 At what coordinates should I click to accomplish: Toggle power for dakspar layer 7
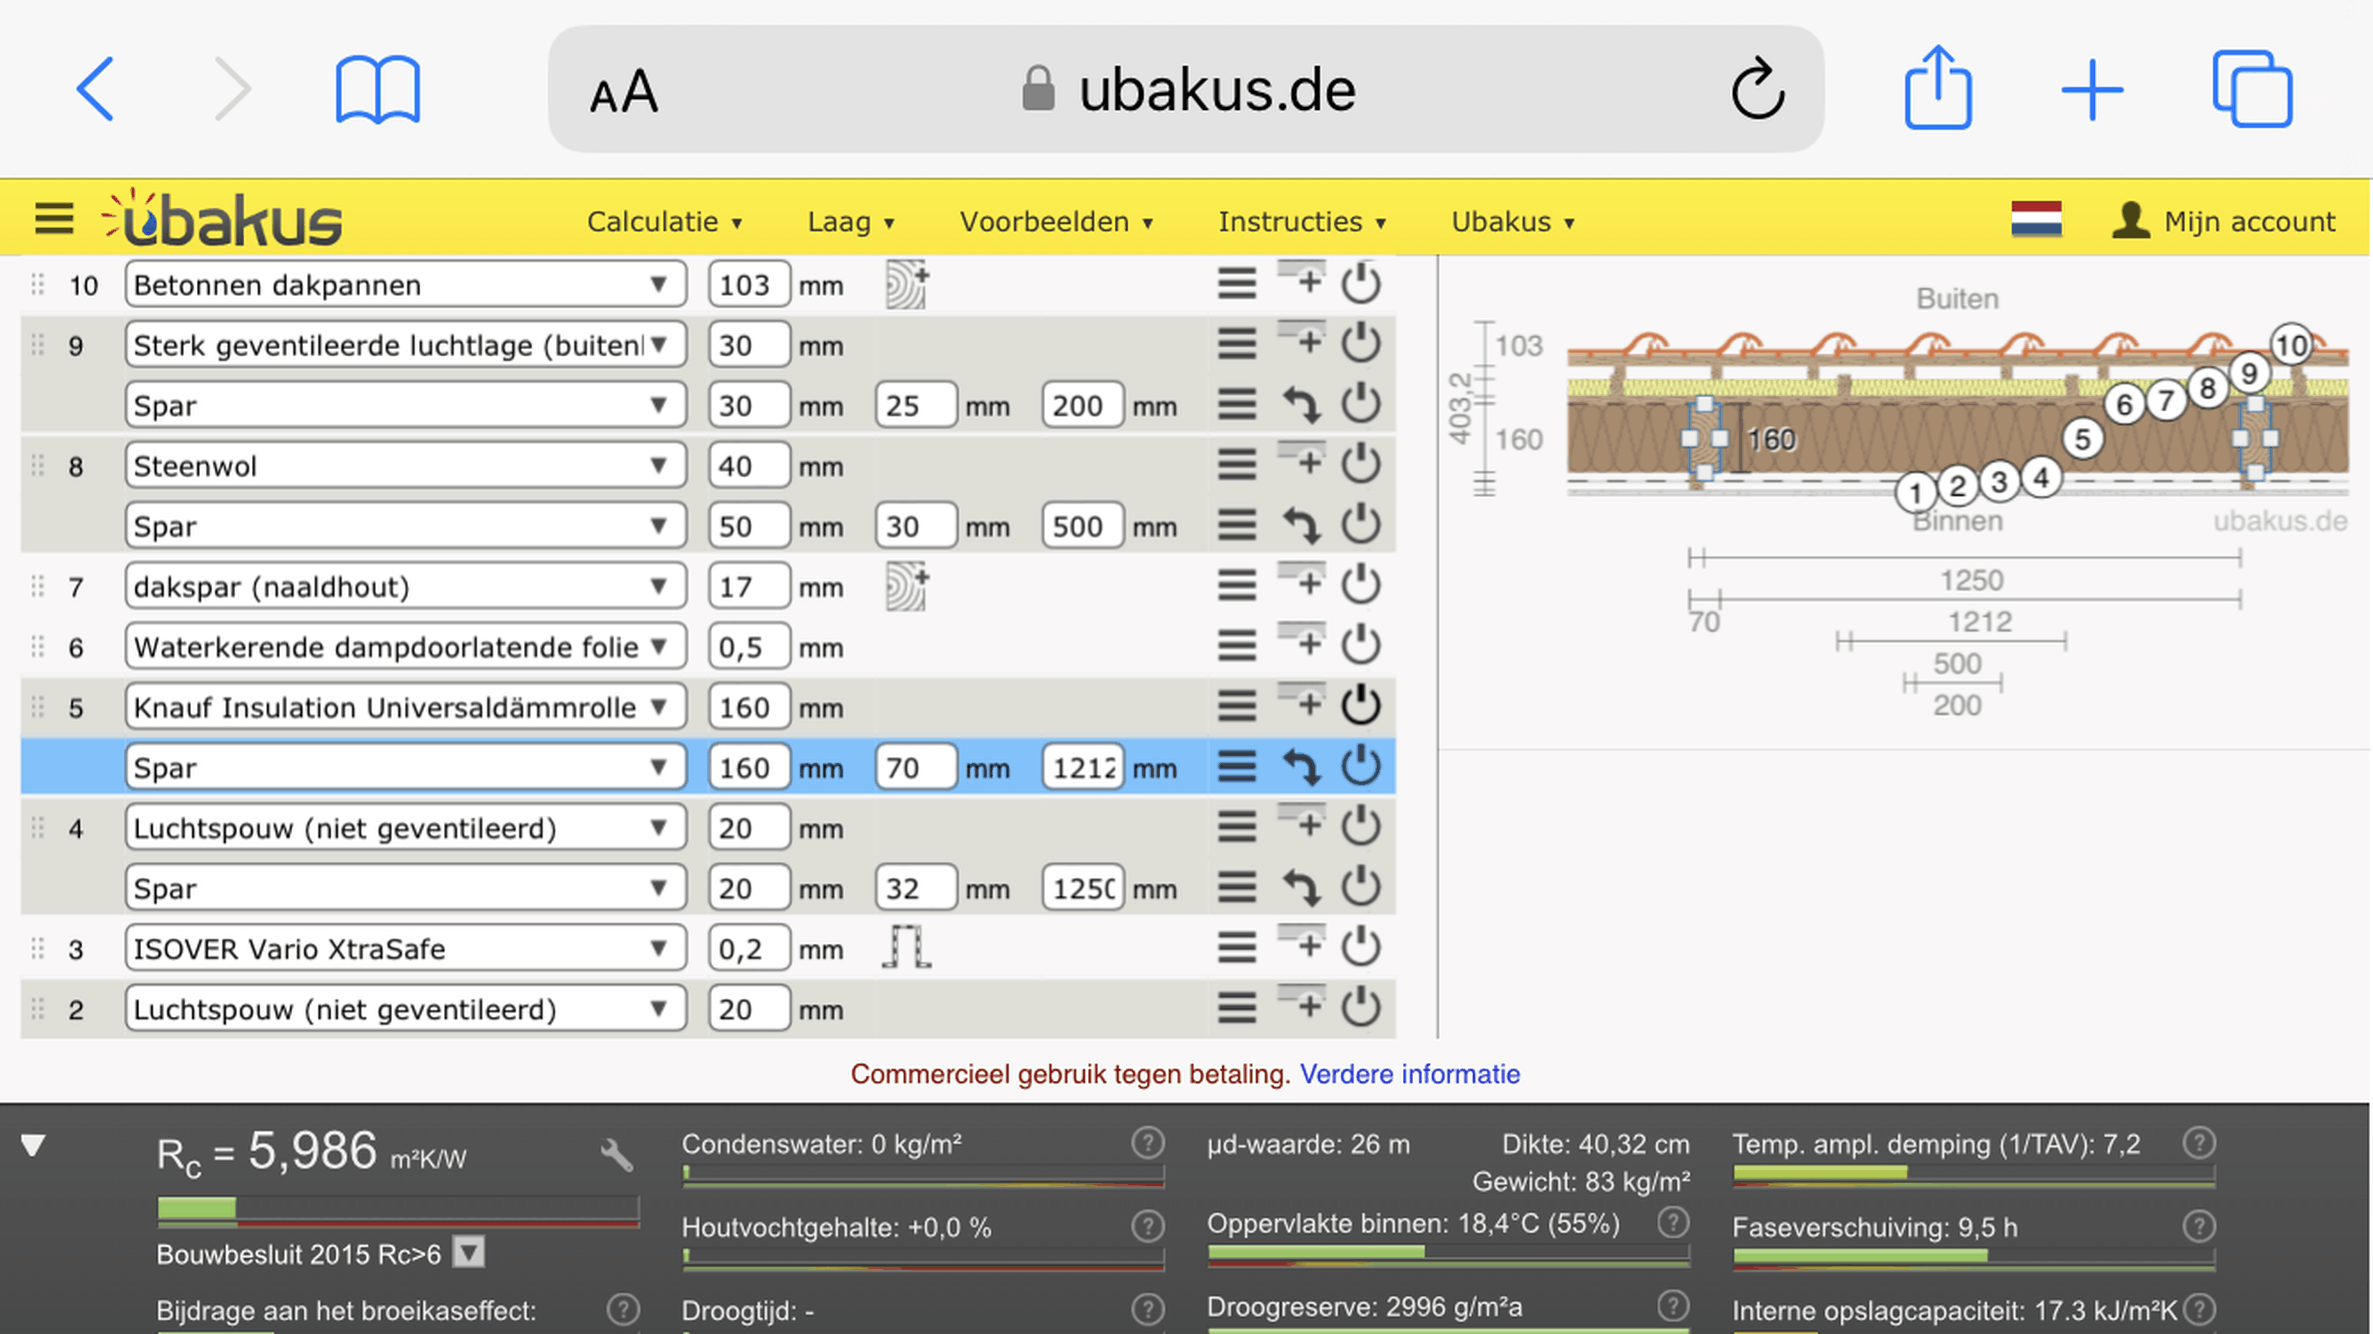tap(1361, 585)
